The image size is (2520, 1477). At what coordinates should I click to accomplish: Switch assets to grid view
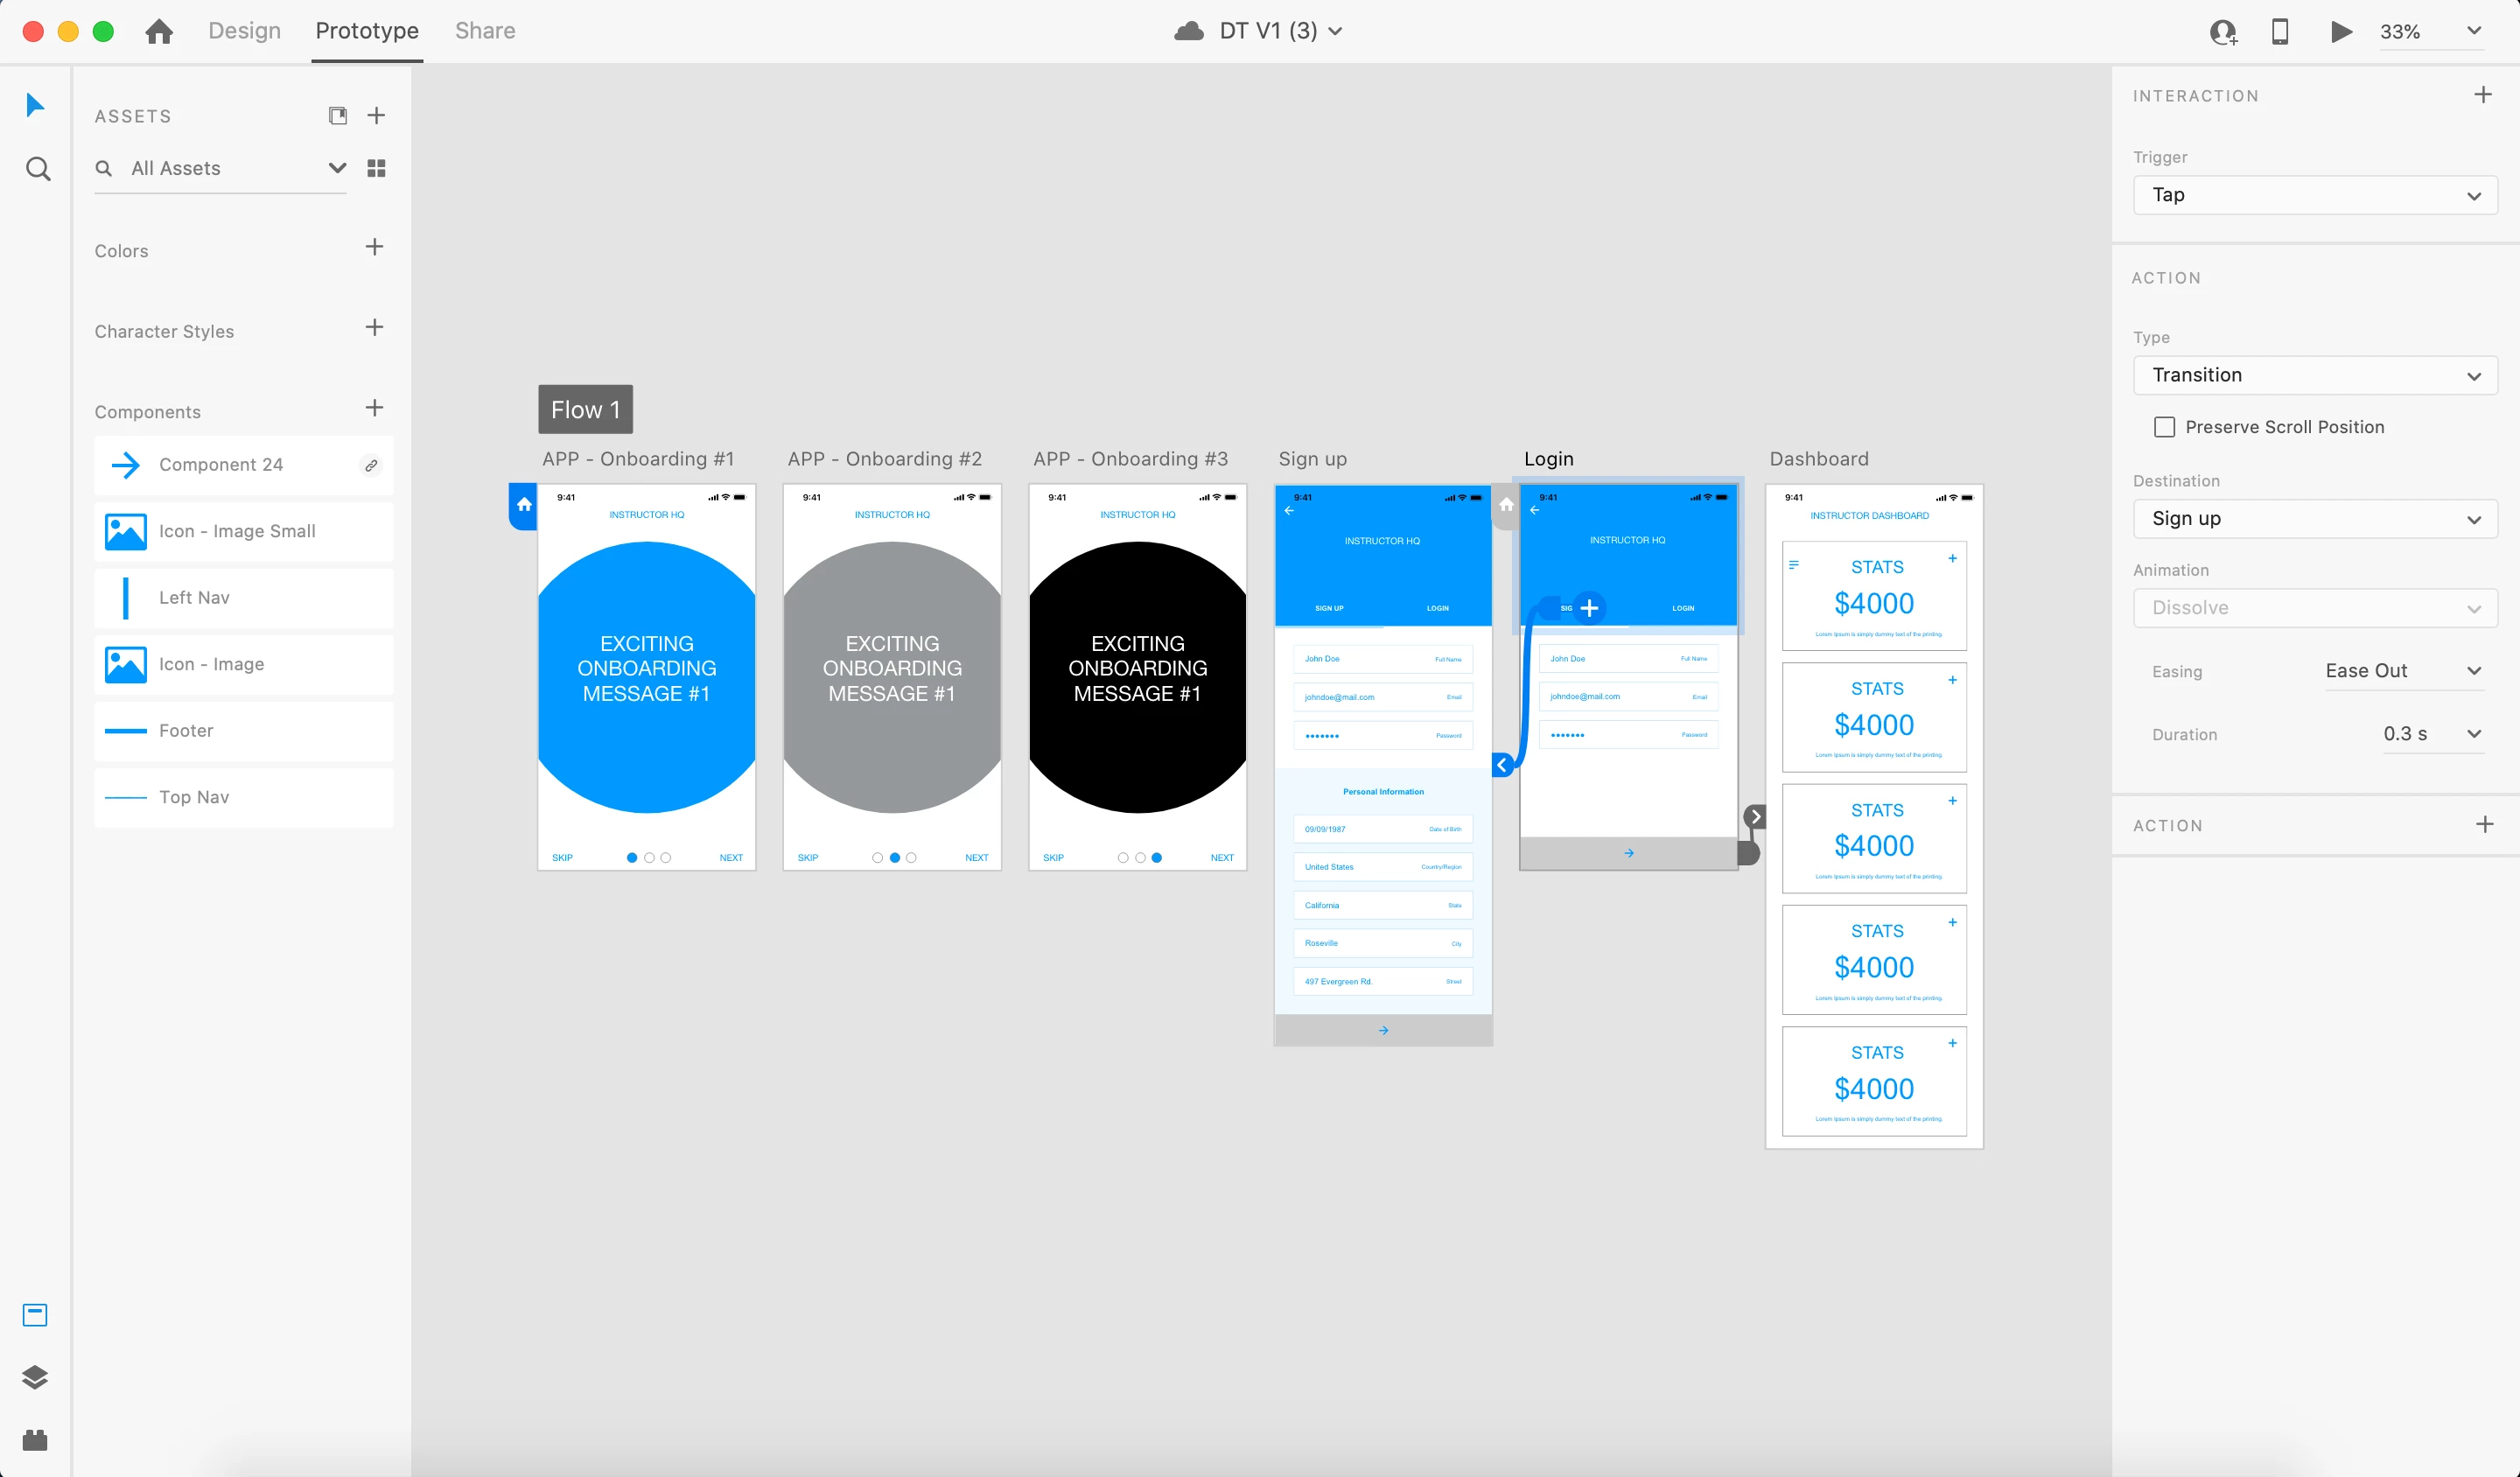[x=376, y=168]
